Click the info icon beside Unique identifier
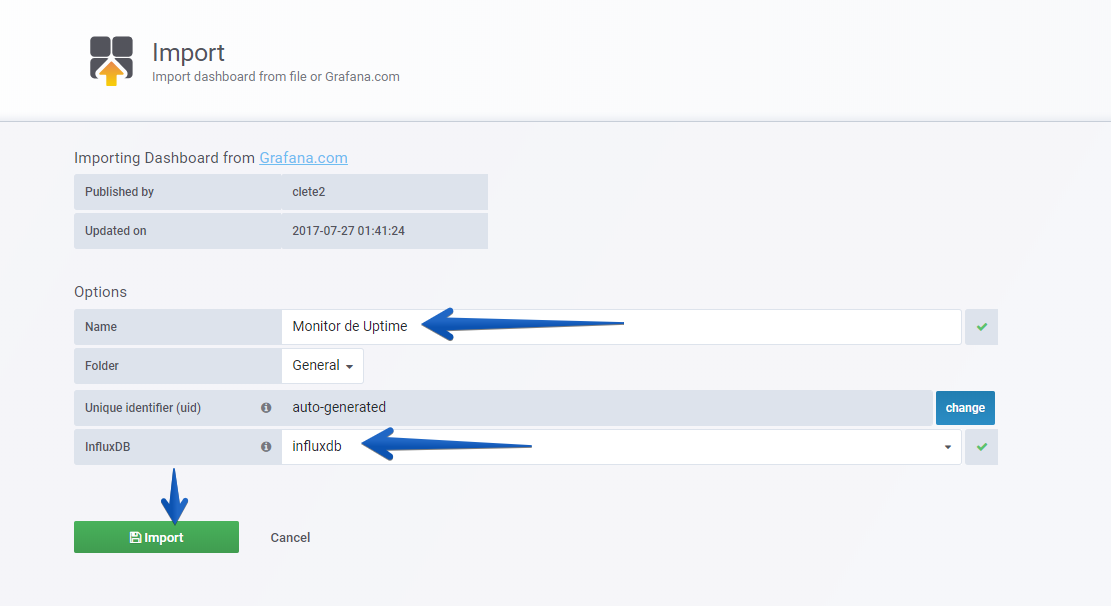Viewport: 1111px width, 606px height. [266, 408]
